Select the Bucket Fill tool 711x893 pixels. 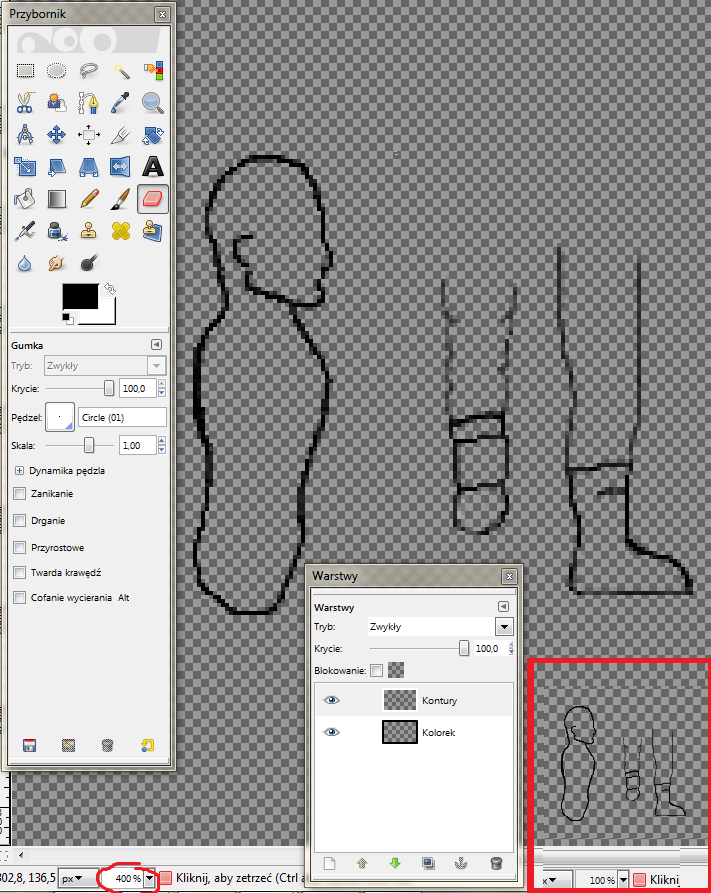tap(25, 198)
